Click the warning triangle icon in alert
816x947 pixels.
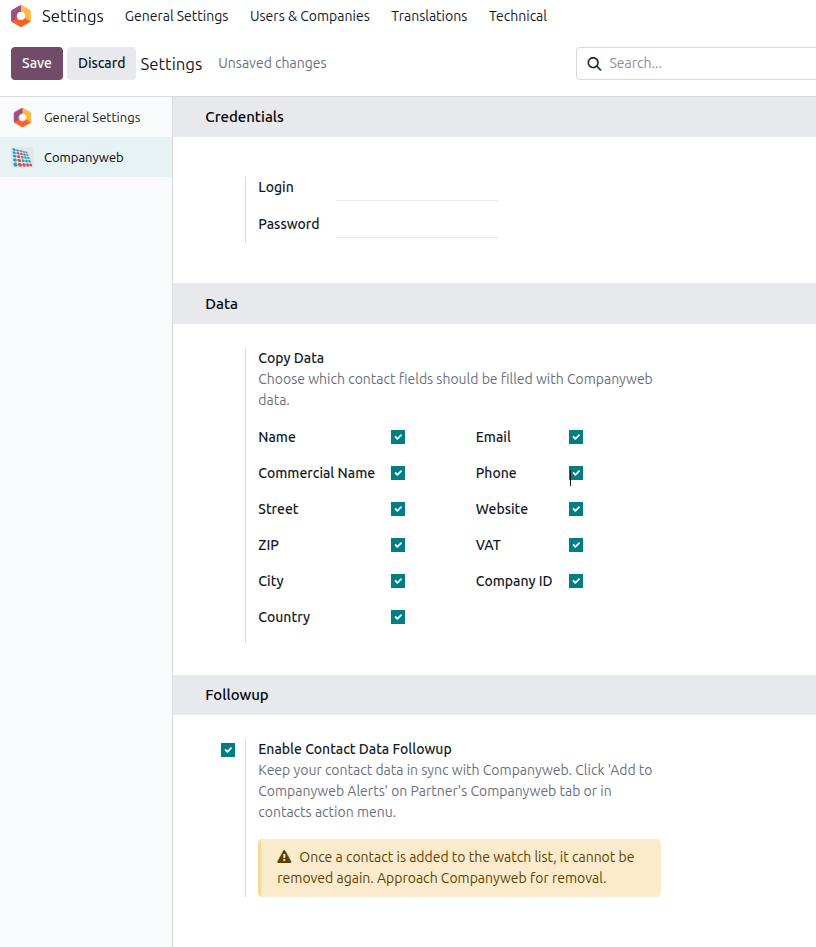coord(284,857)
